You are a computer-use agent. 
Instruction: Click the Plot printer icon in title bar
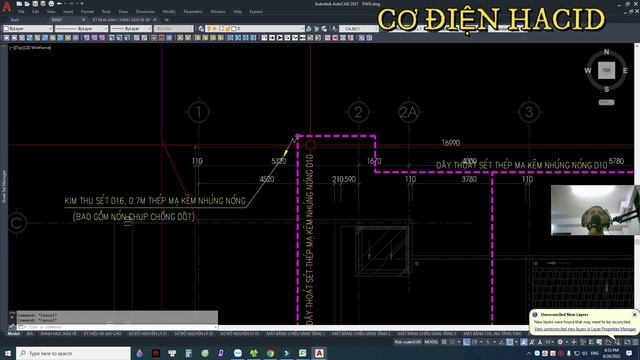51,4
